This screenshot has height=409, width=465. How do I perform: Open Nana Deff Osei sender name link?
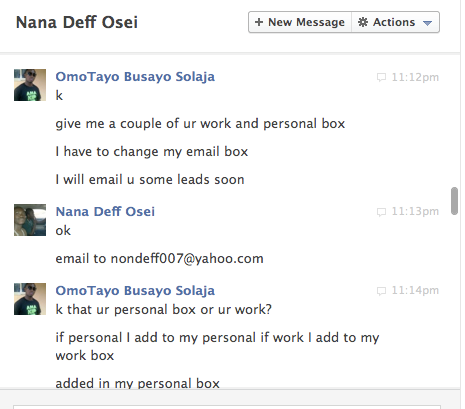click(x=105, y=212)
